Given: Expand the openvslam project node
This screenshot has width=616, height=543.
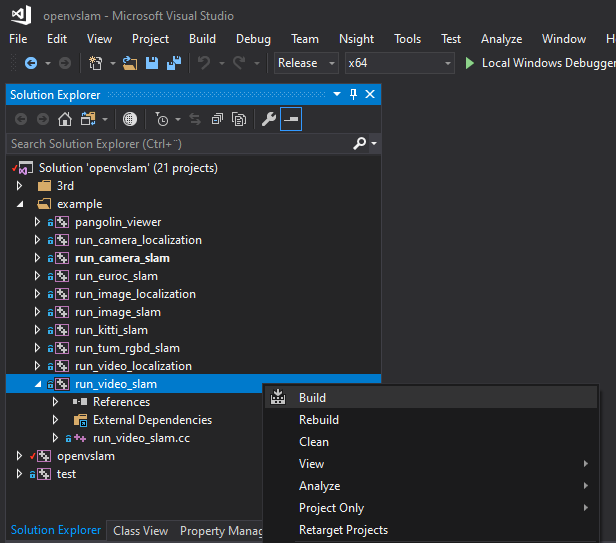Looking at the screenshot, I should (19, 456).
